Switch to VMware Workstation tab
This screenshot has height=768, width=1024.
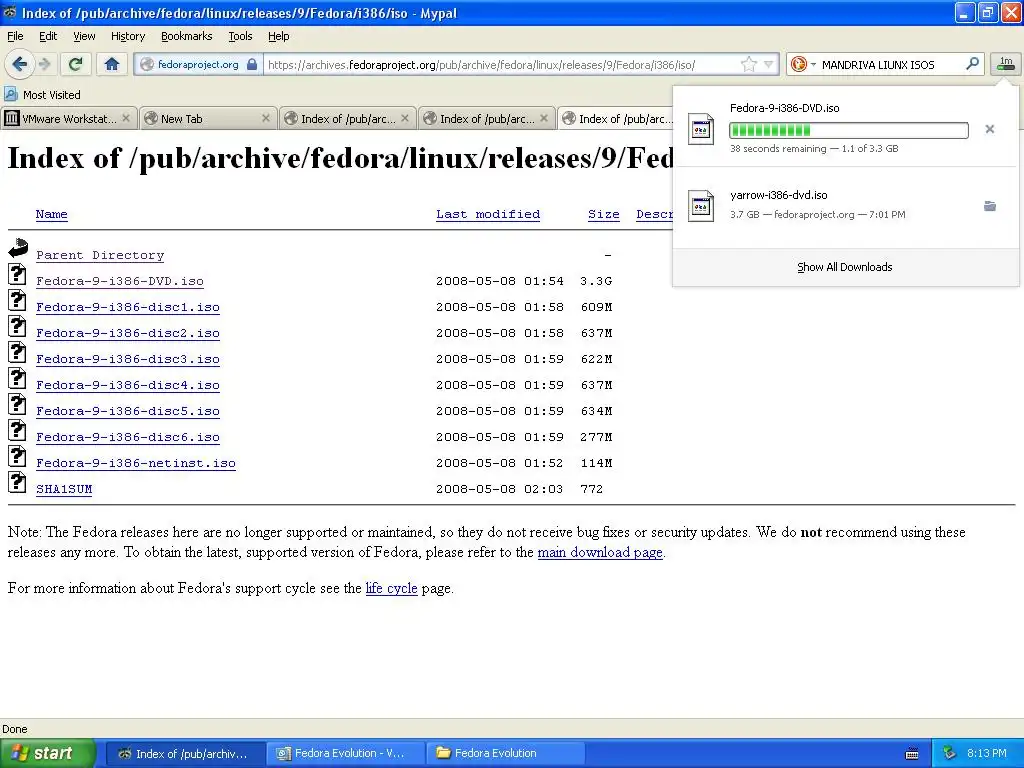[x=69, y=118]
